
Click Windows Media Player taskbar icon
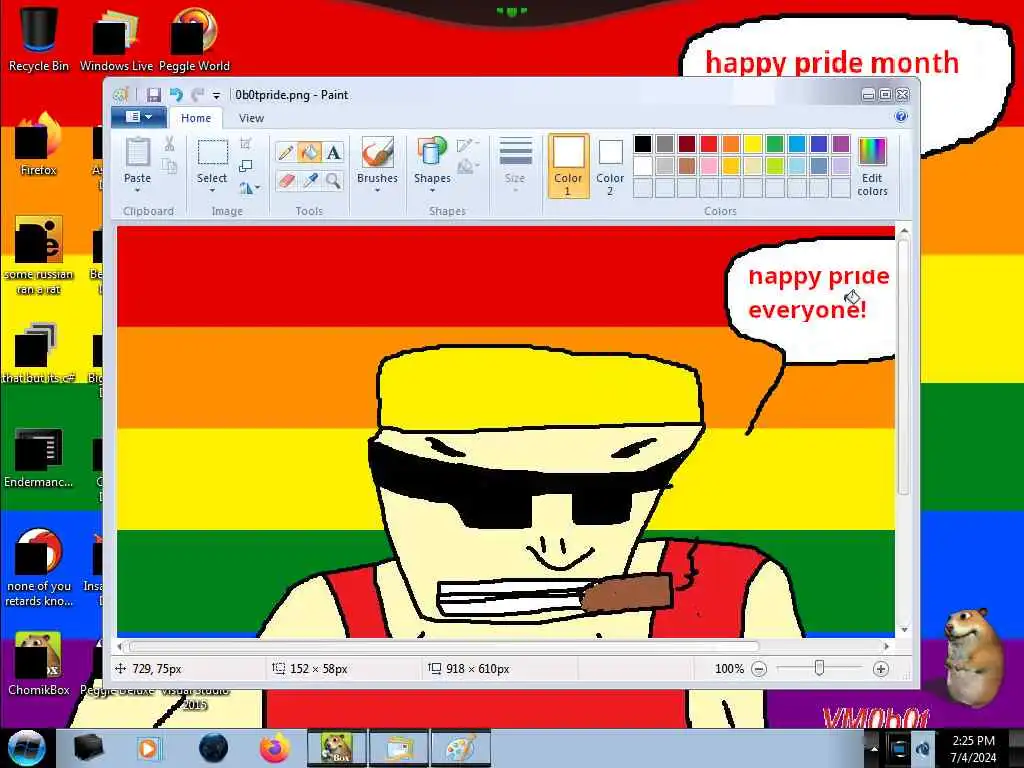coord(148,748)
